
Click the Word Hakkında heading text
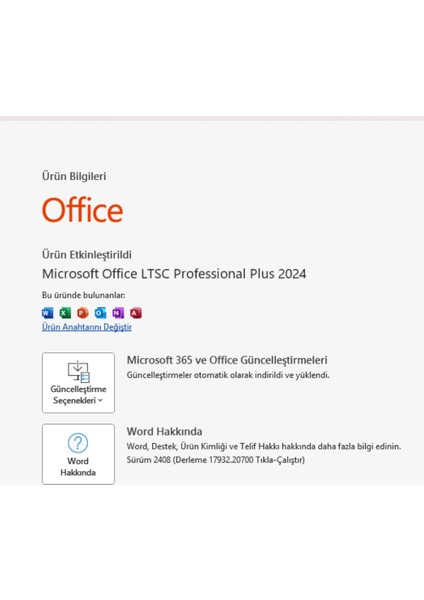[165, 432]
